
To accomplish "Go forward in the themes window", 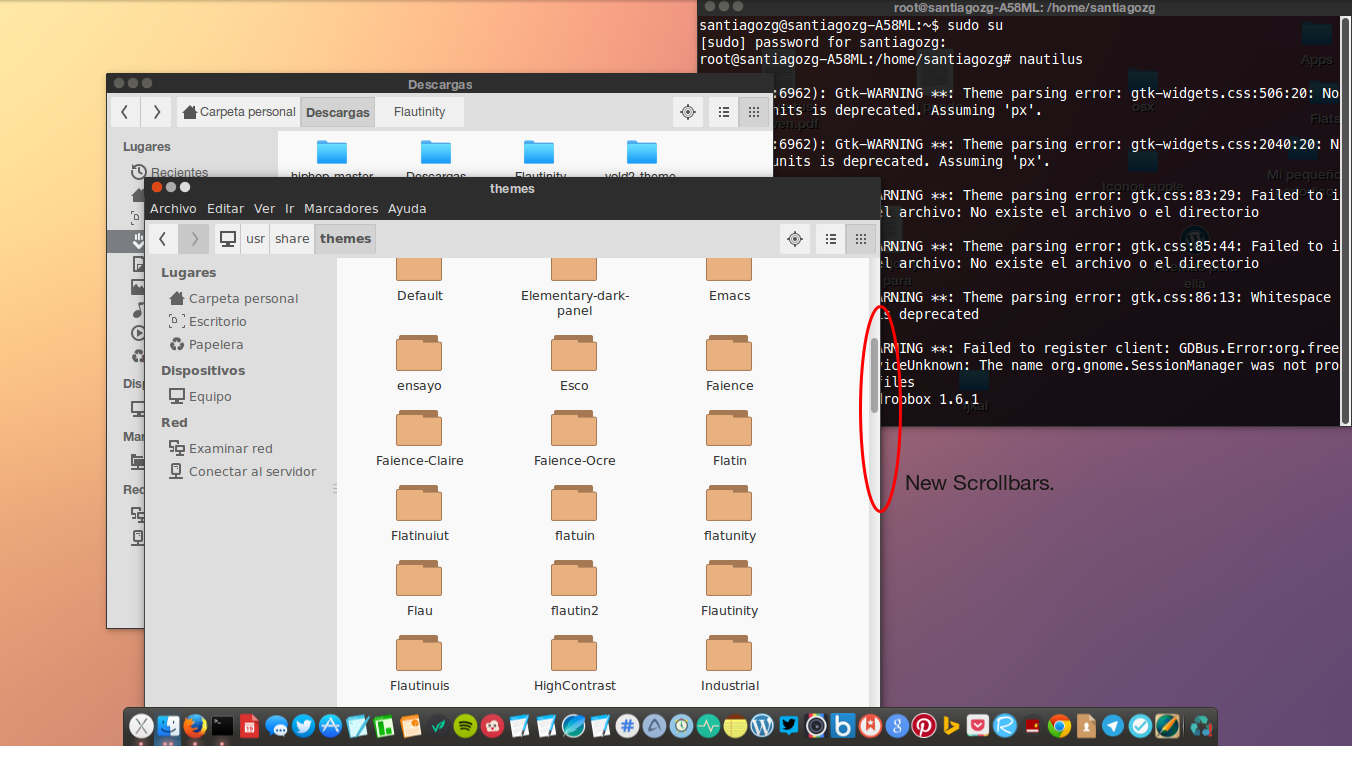I will point(194,239).
